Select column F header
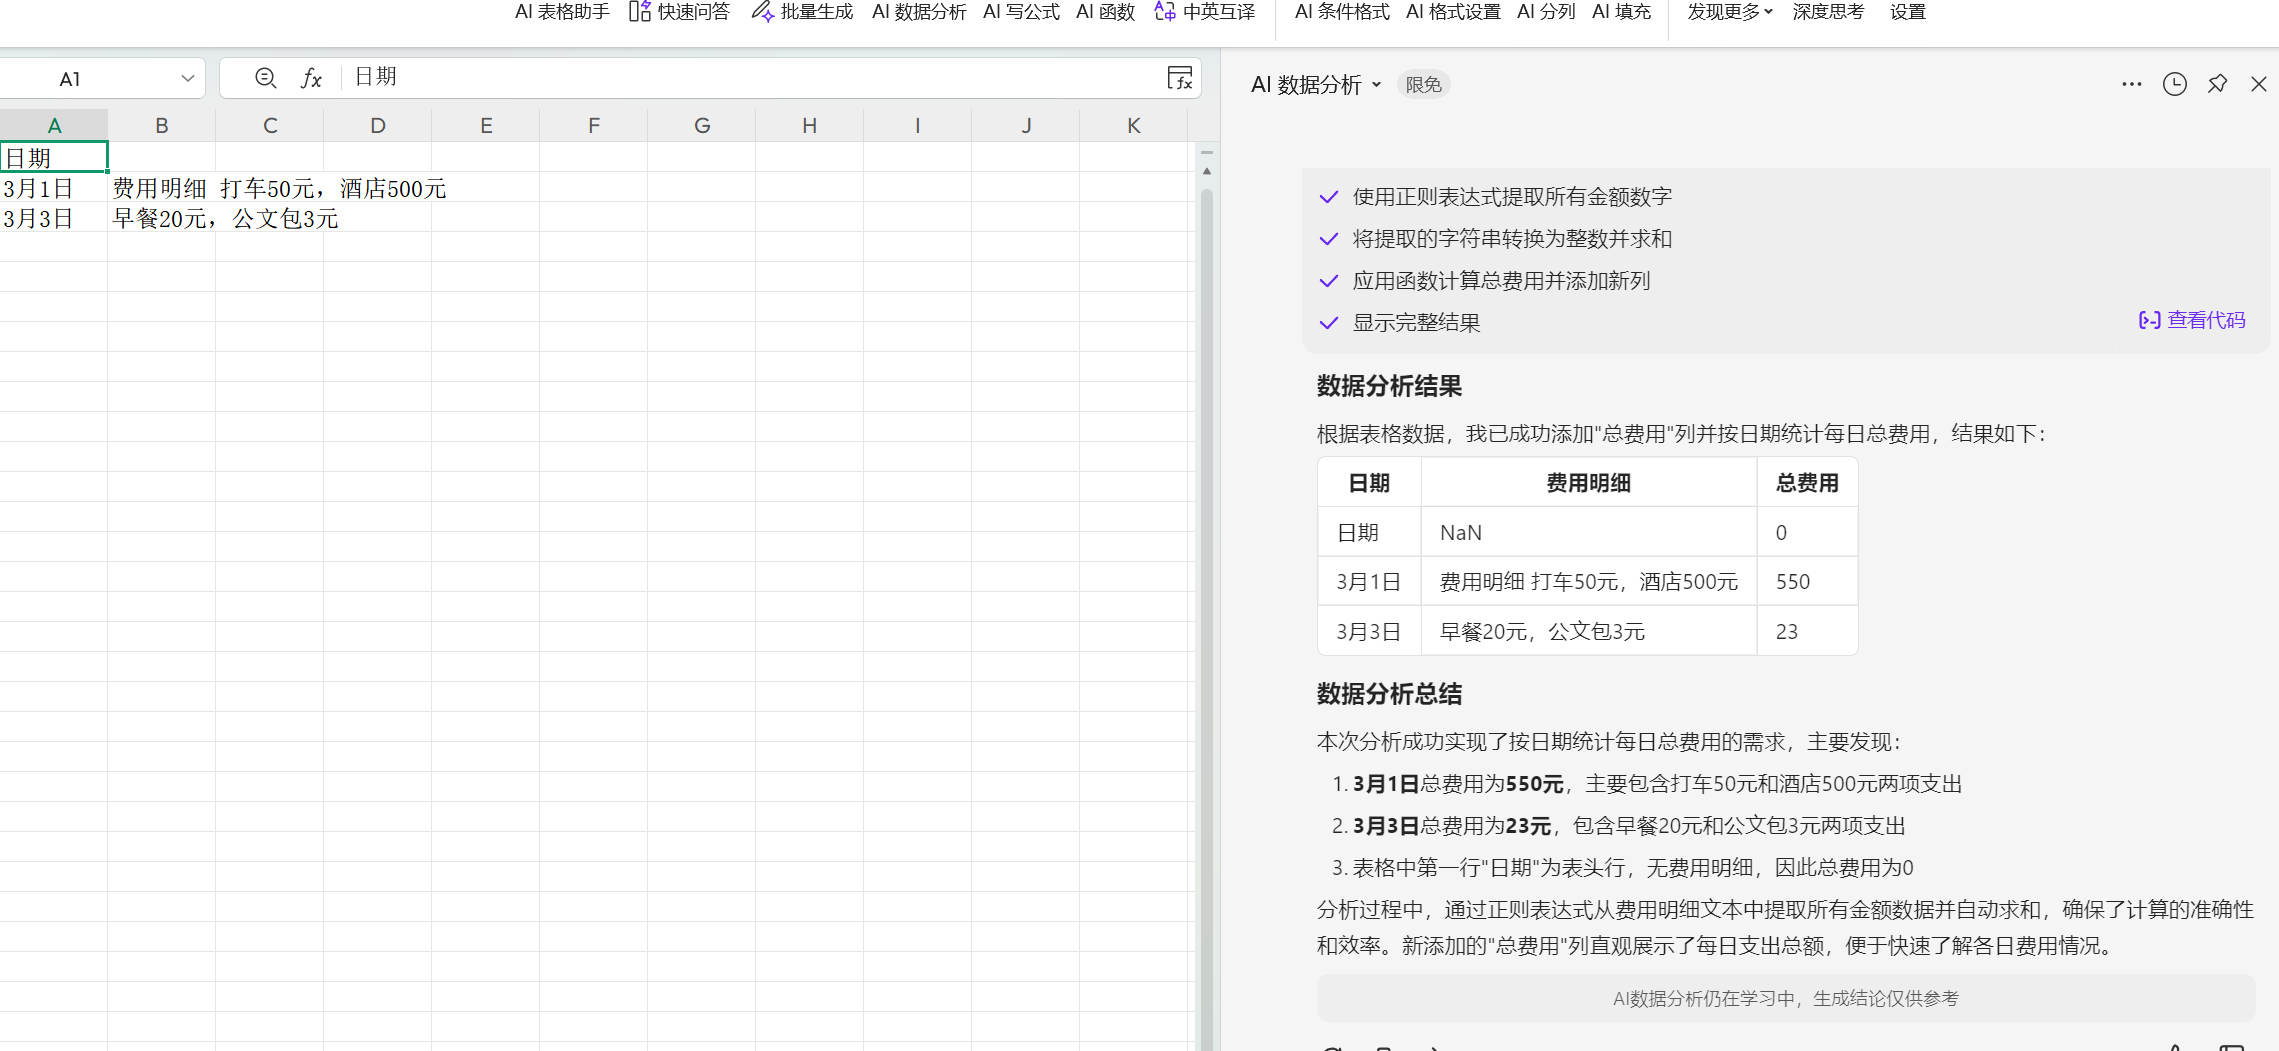The height and width of the screenshot is (1051, 2279). click(594, 125)
